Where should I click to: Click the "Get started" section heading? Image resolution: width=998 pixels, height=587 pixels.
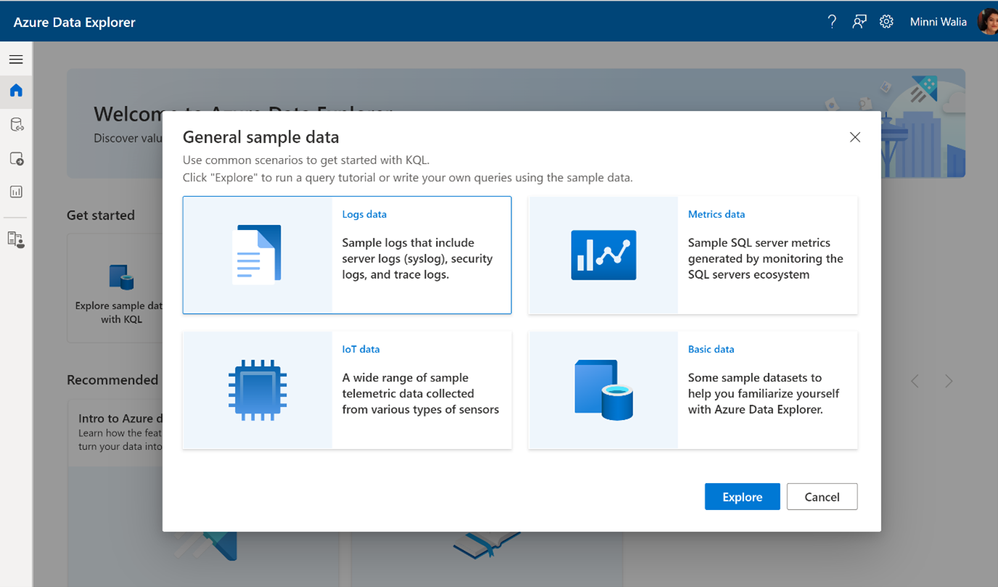(x=101, y=215)
